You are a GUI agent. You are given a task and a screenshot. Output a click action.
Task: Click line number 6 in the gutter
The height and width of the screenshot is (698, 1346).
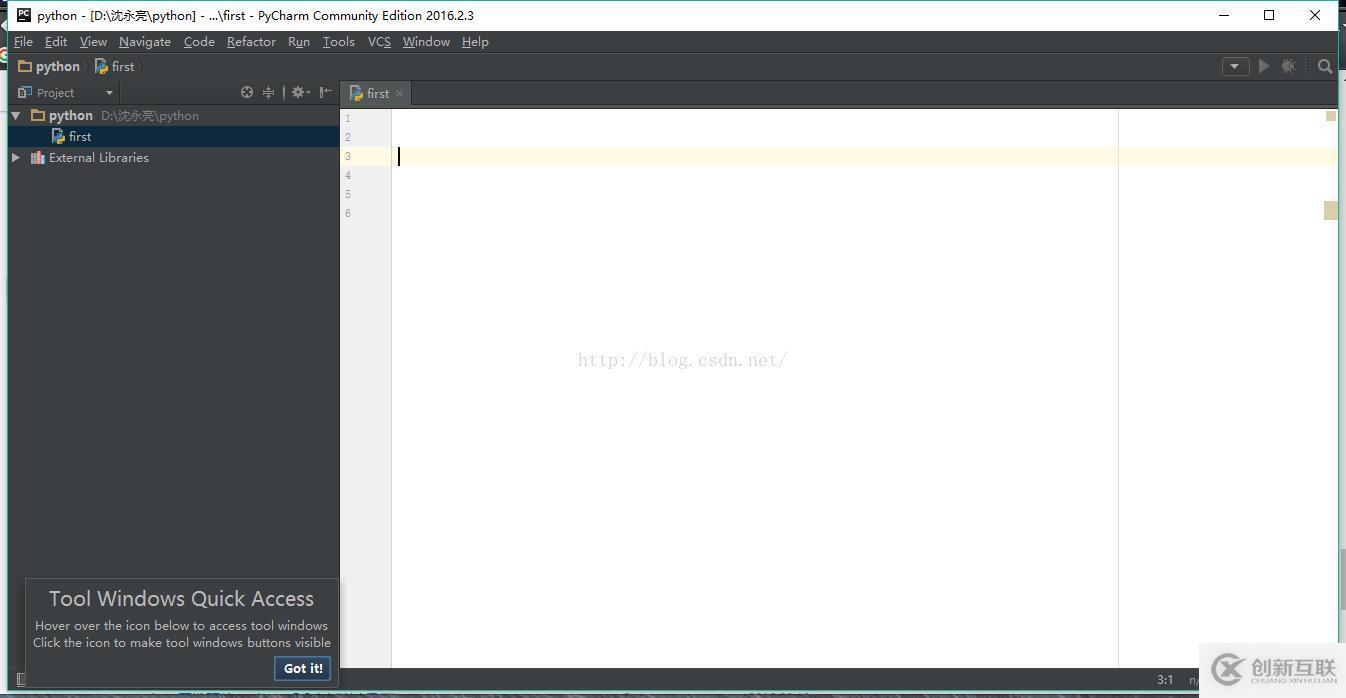coord(348,213)
